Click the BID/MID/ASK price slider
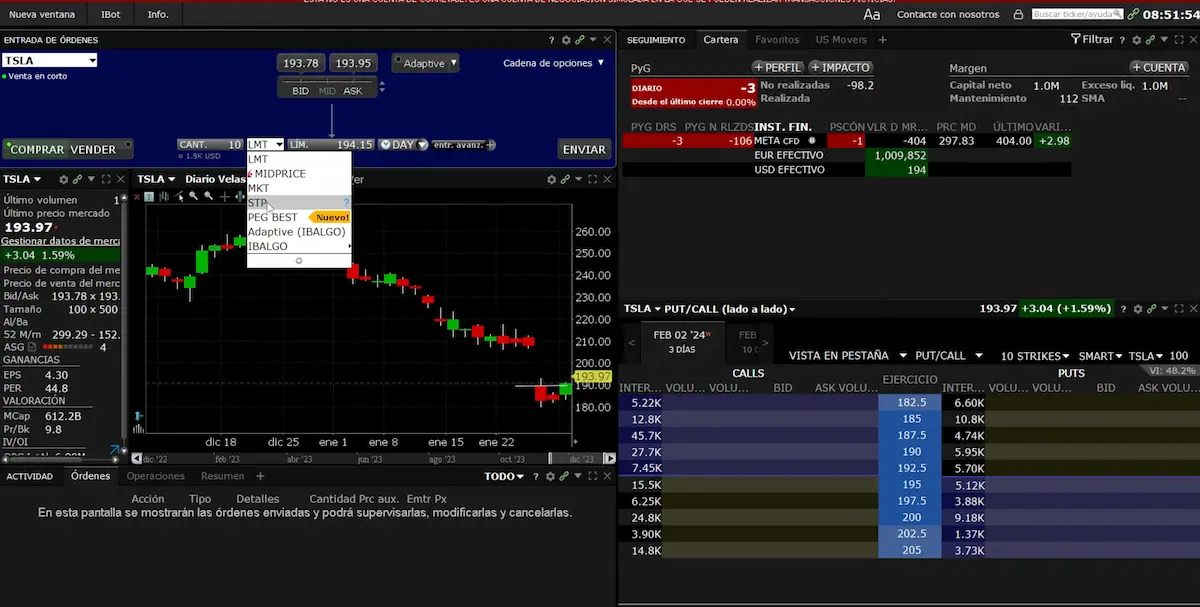This screenshot has height=607, width=1200. point(327,91)
